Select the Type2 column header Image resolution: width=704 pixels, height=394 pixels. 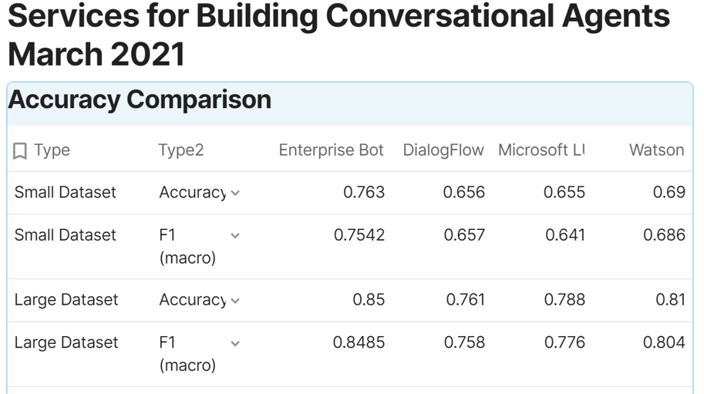(x=181, y=150)
